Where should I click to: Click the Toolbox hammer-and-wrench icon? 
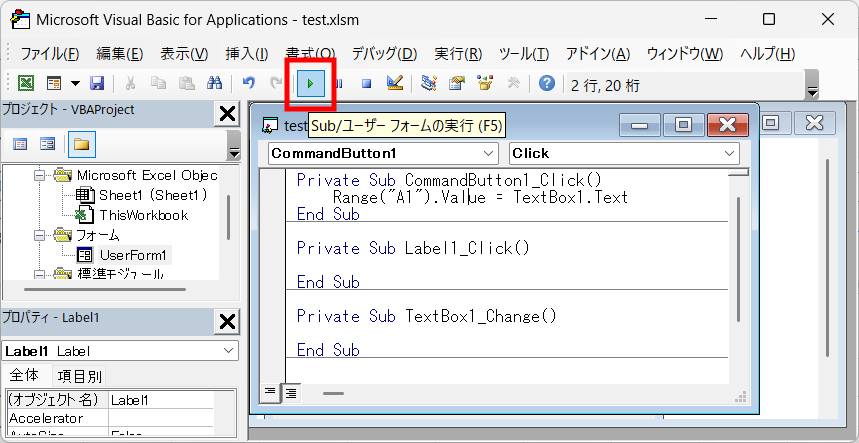coord(514,83)
